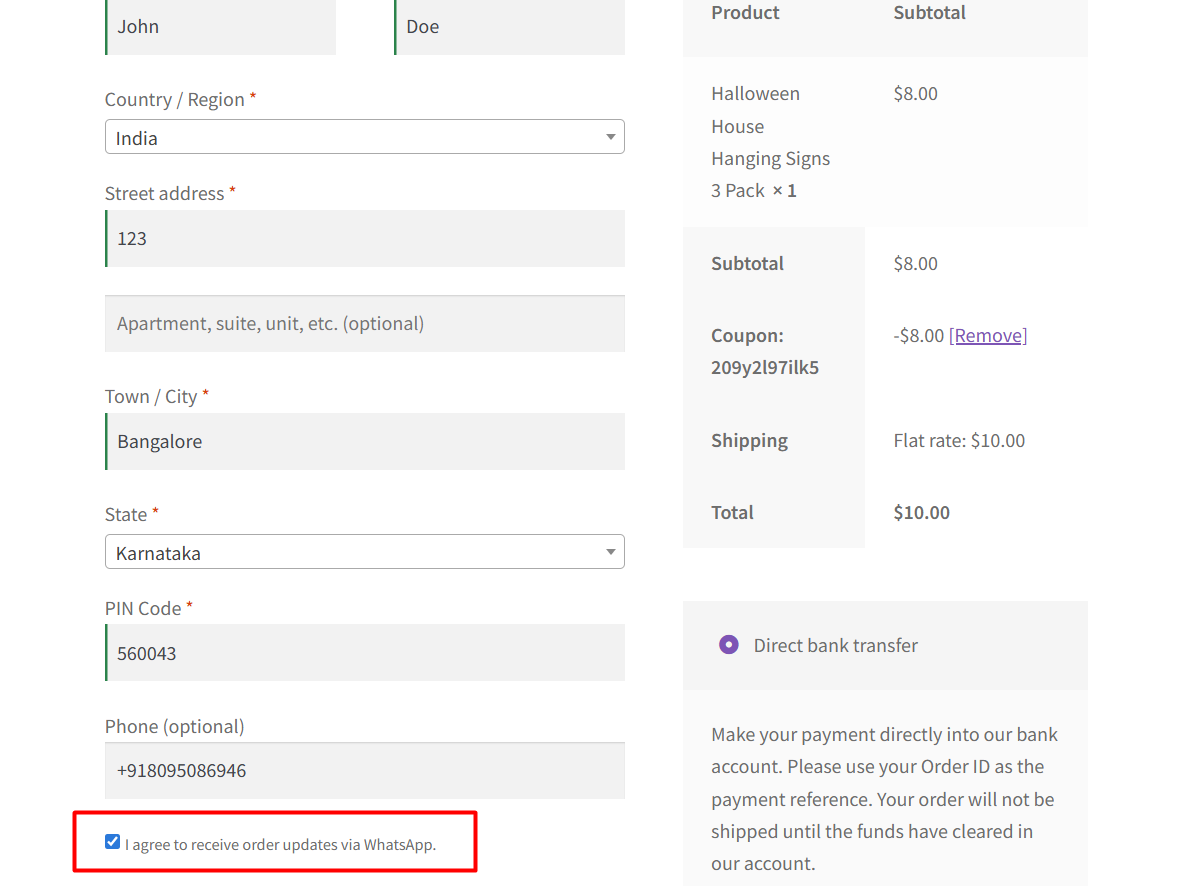
Task: Untick the WhatsApp order updates checkbox
Action: point(113,842)
